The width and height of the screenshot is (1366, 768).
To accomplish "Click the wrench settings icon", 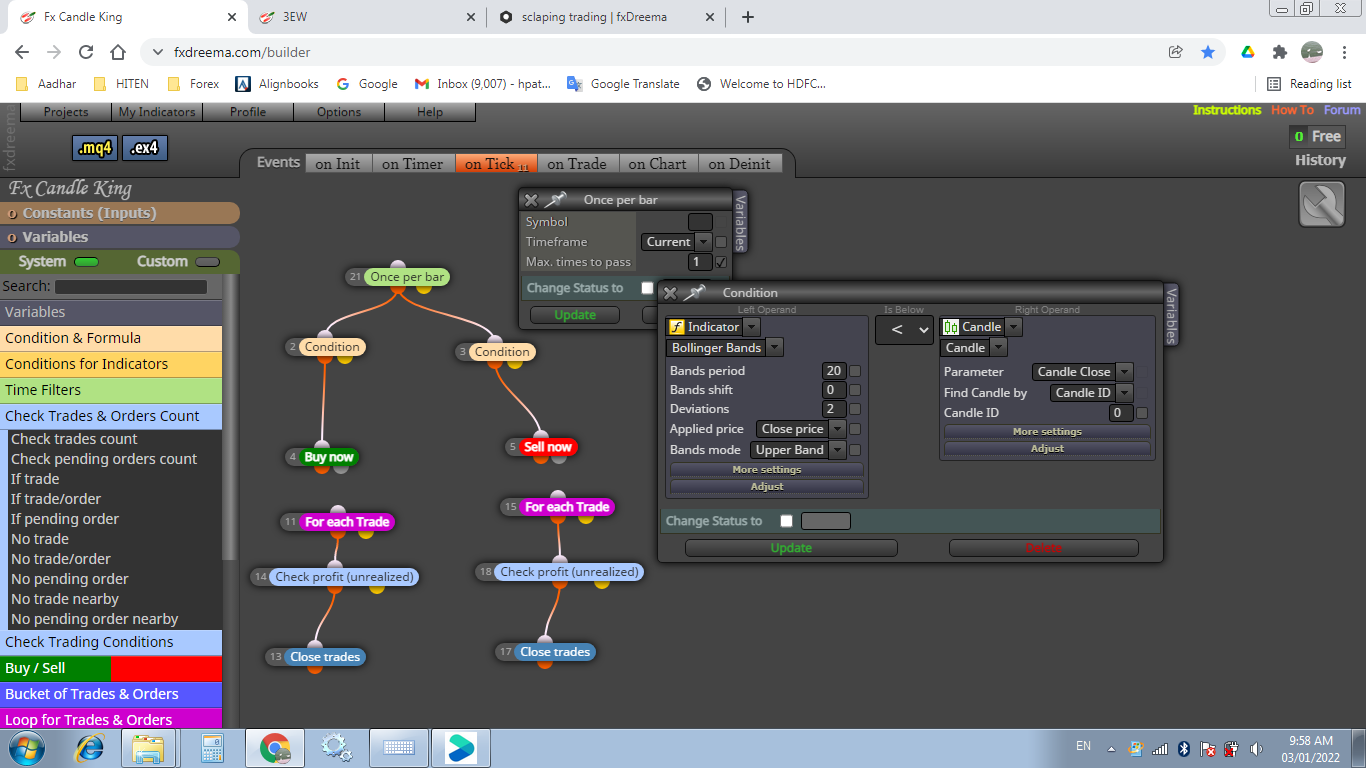I will tap(1321, 204).
